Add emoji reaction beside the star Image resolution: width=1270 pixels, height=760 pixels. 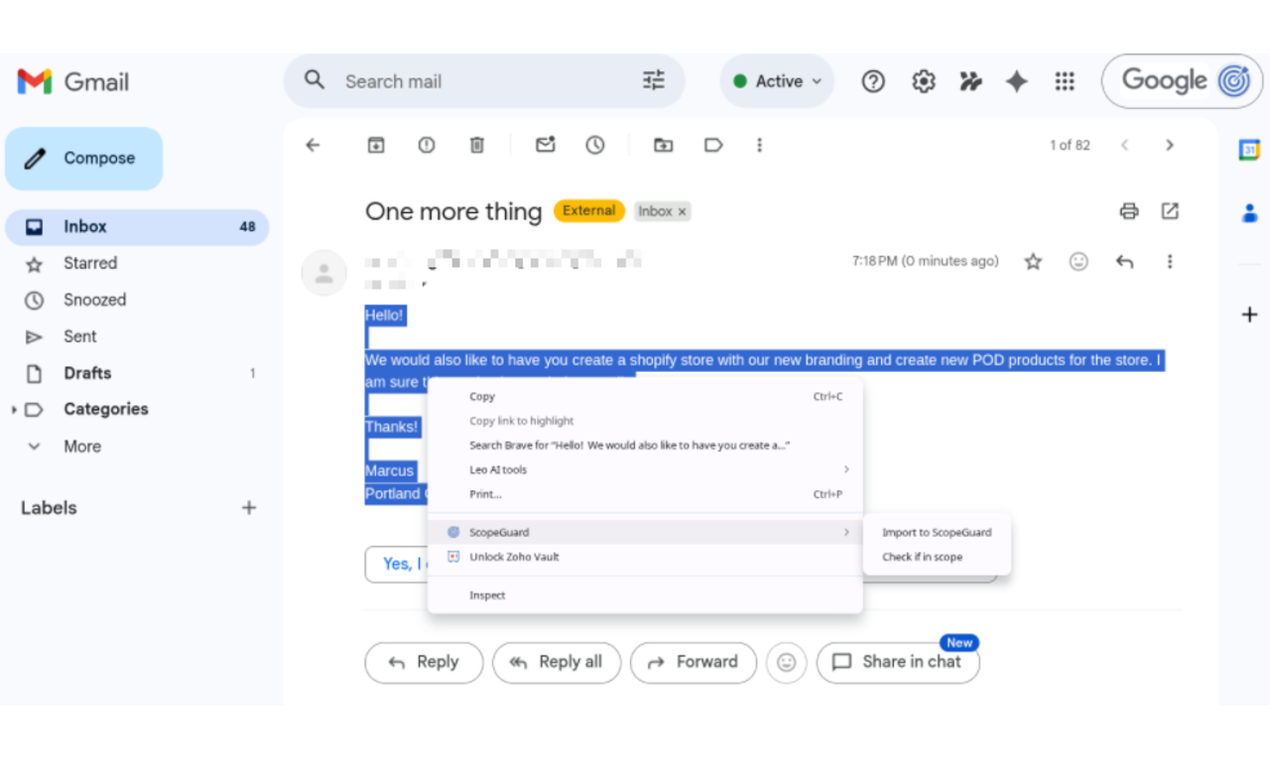pos(1079,261)
